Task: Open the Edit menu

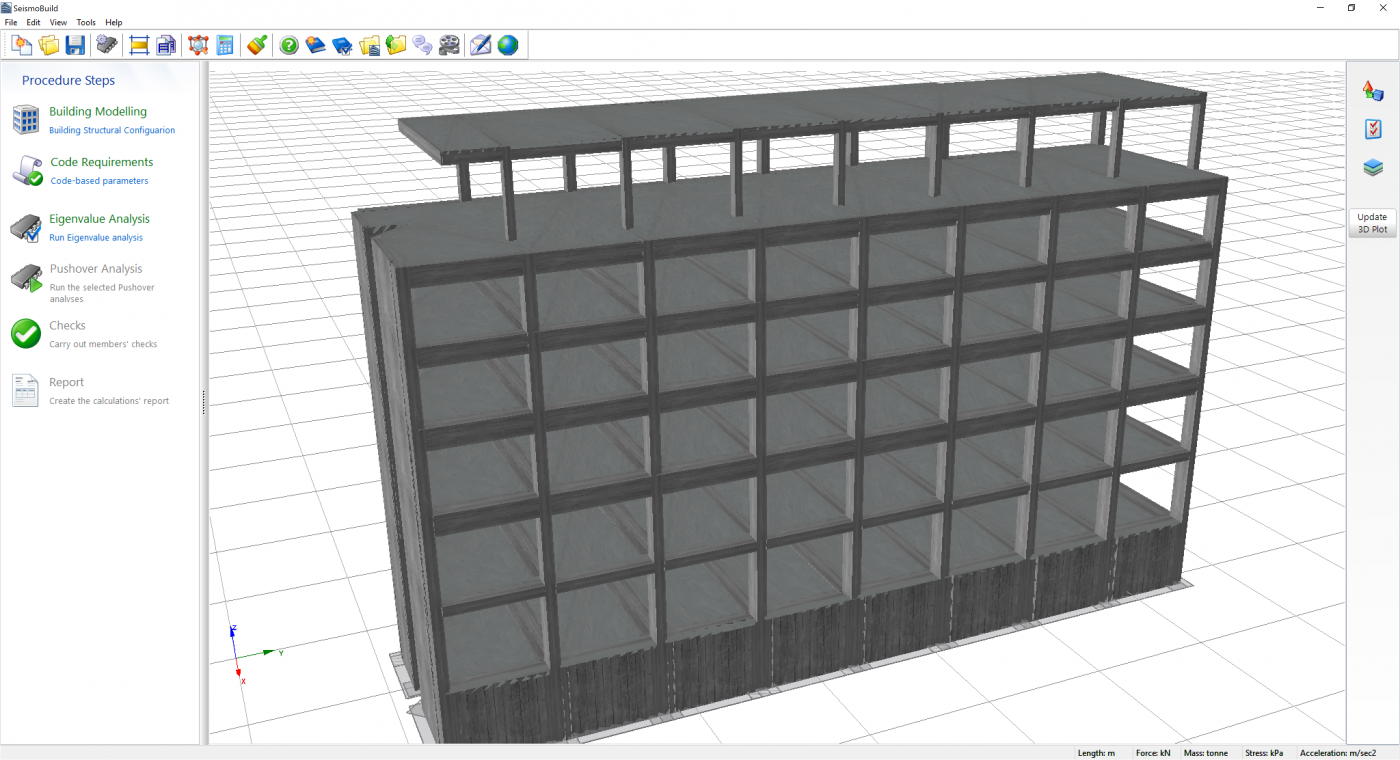Action: [34, 22]
